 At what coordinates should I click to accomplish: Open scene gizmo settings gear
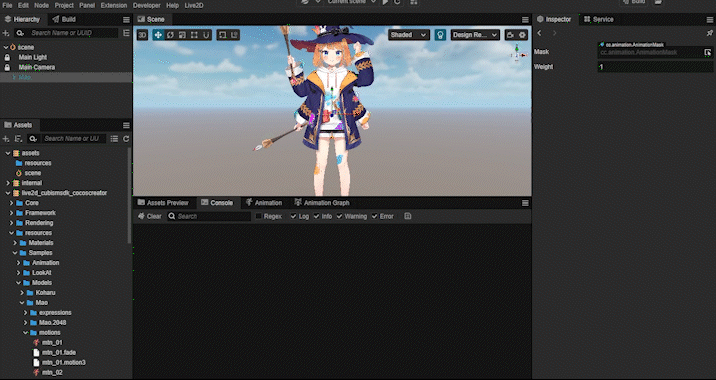[x=522, y=35]
